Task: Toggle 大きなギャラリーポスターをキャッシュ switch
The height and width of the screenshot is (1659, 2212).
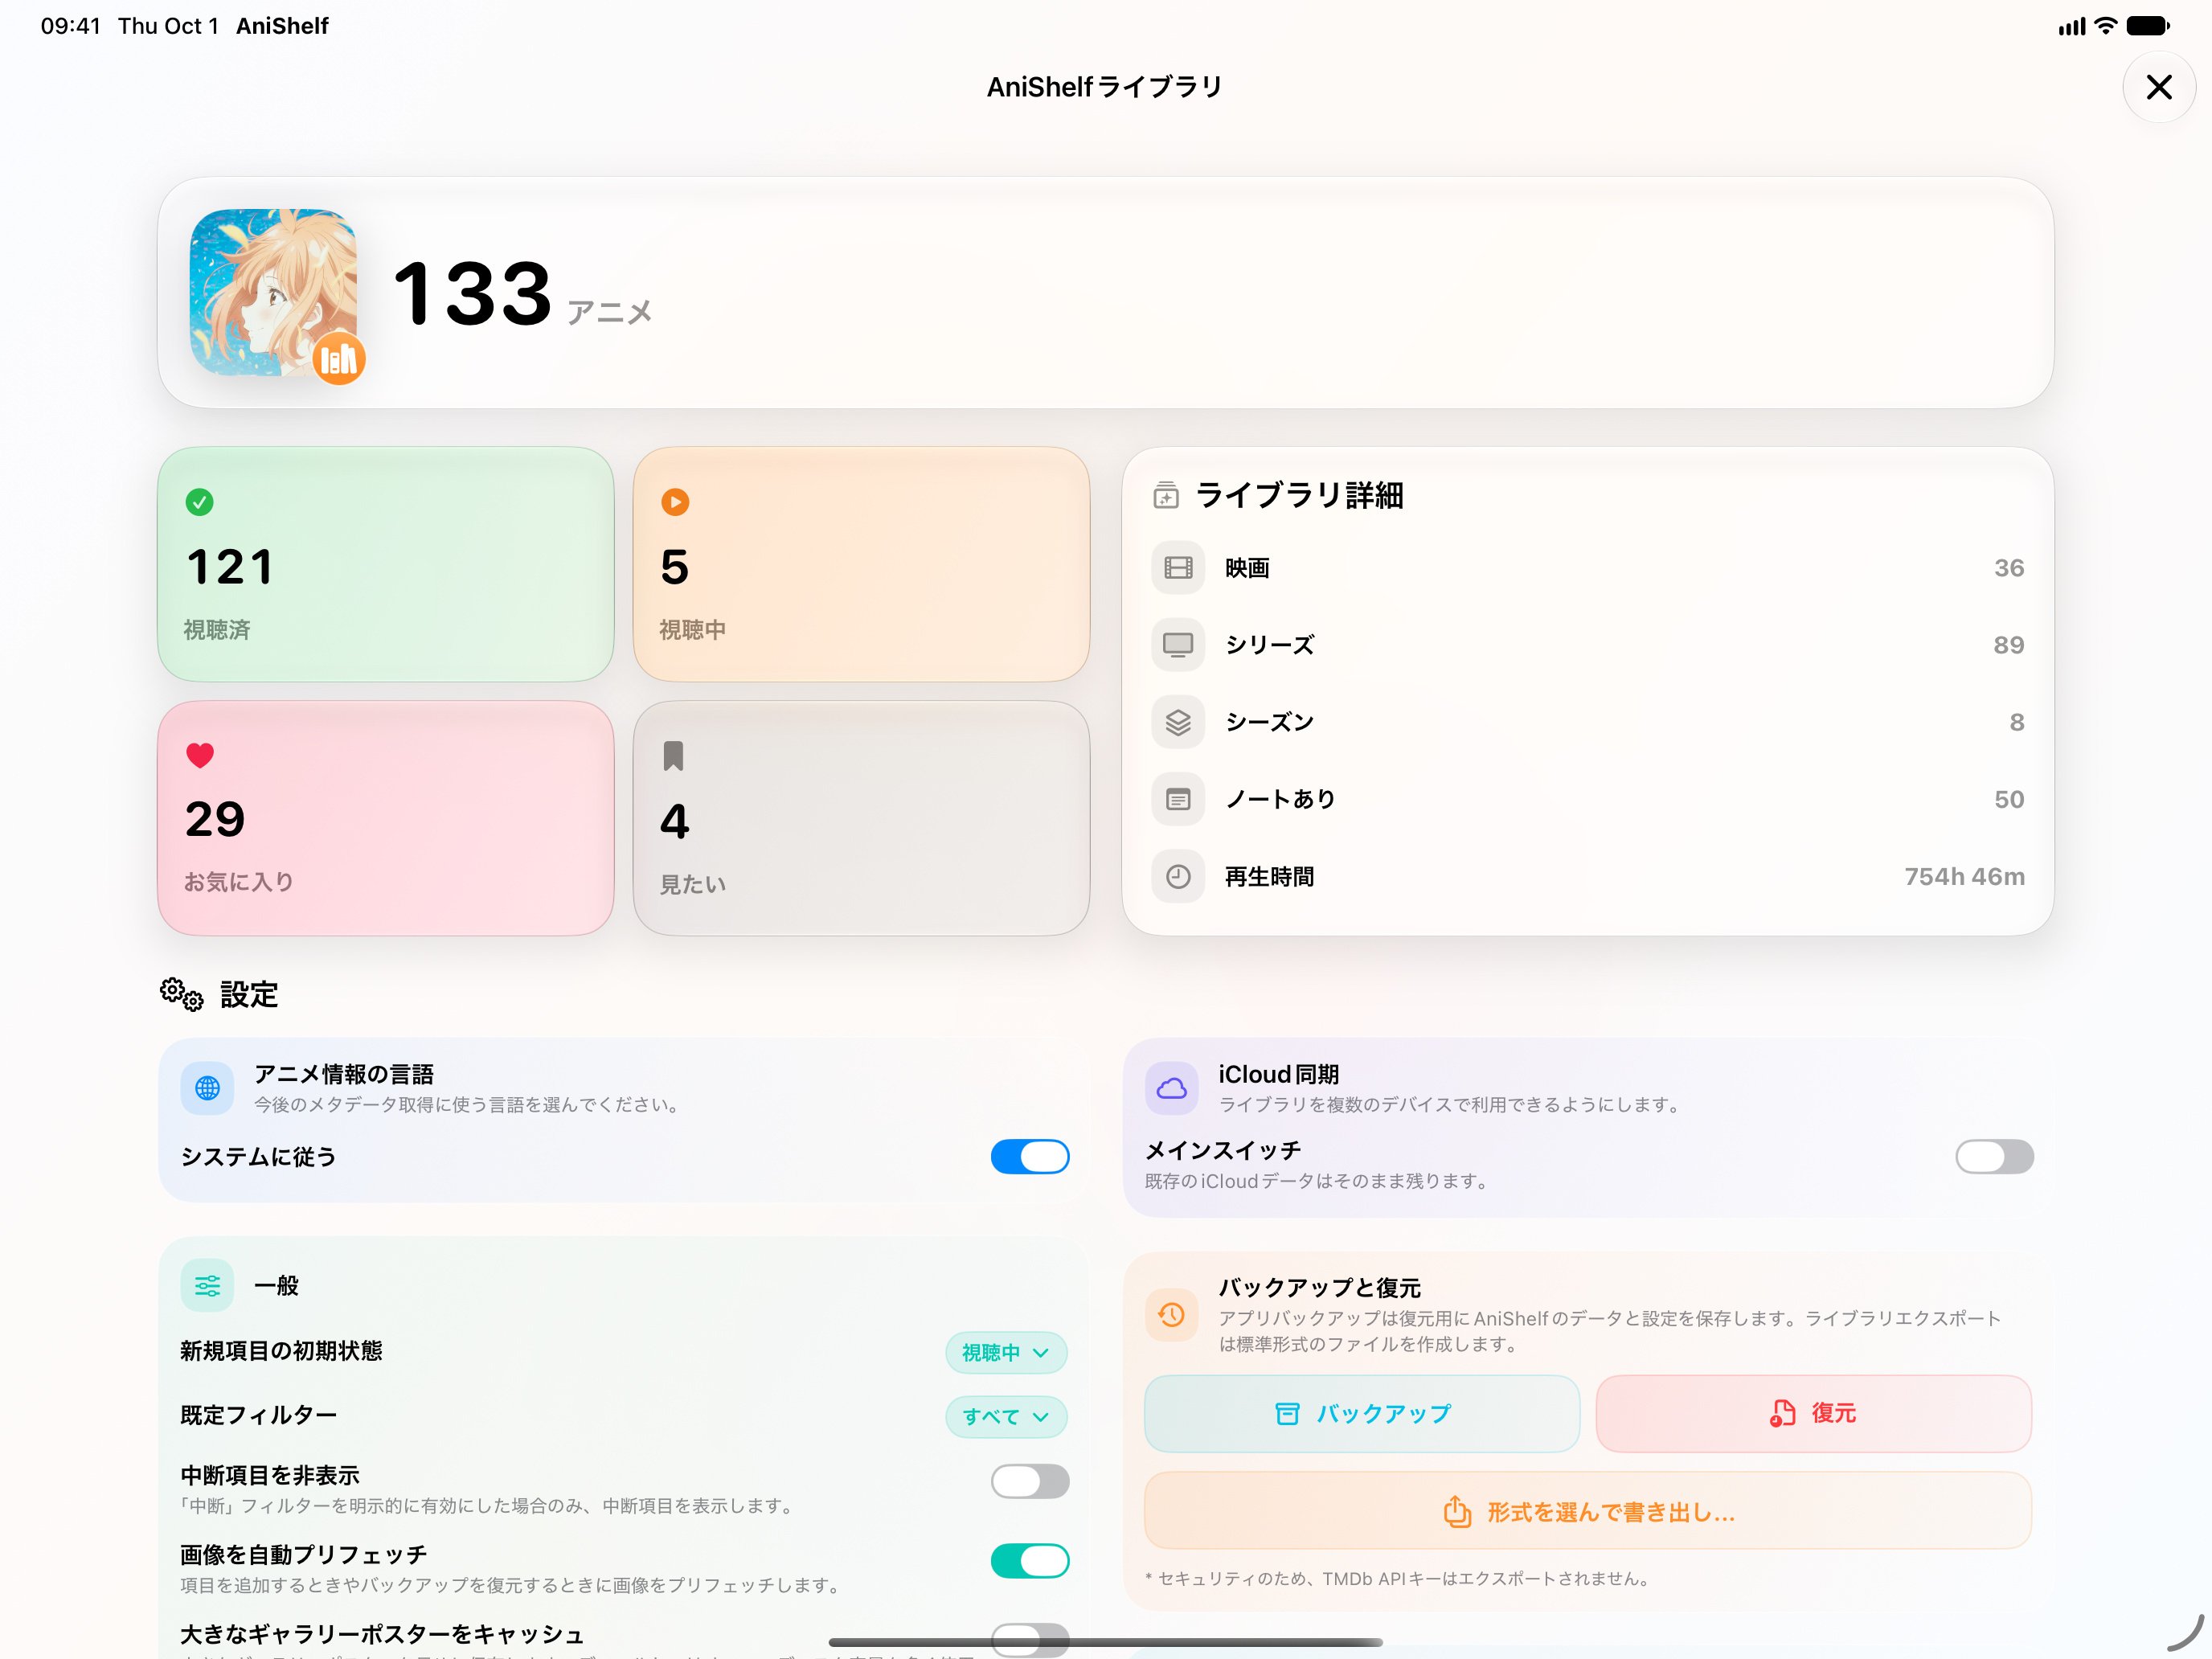Action: (x=1030, y=1640)
